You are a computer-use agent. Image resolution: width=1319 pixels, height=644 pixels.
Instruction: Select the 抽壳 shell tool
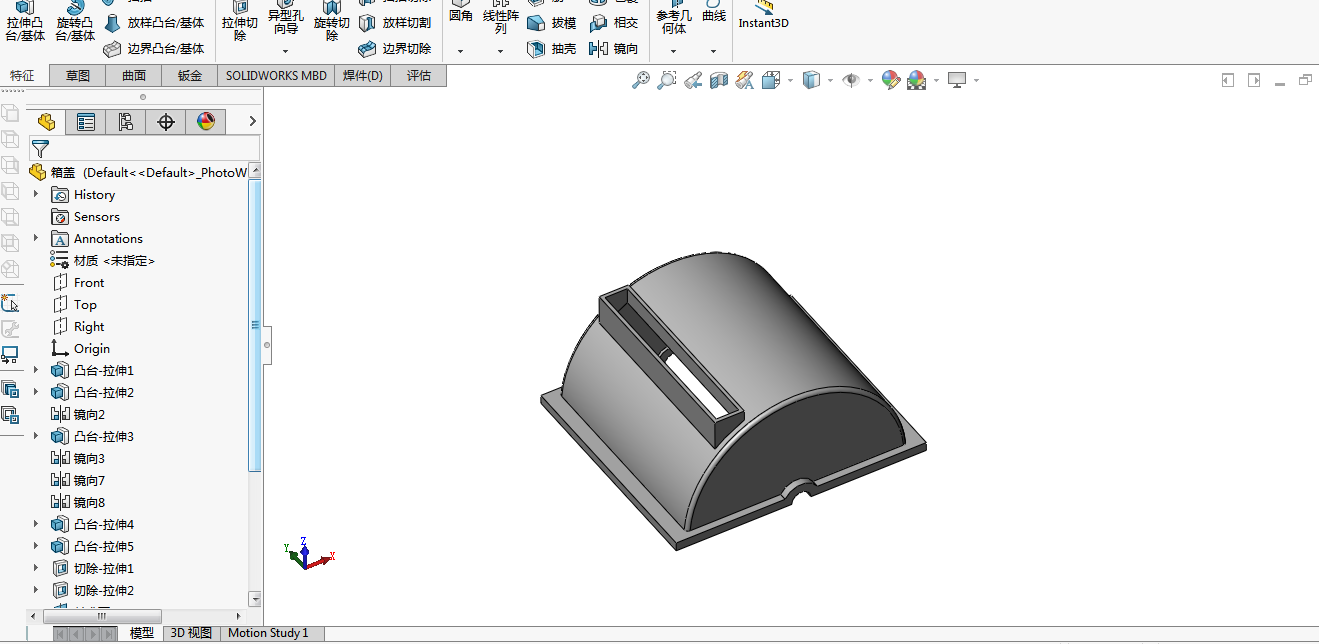pos(552,48)
